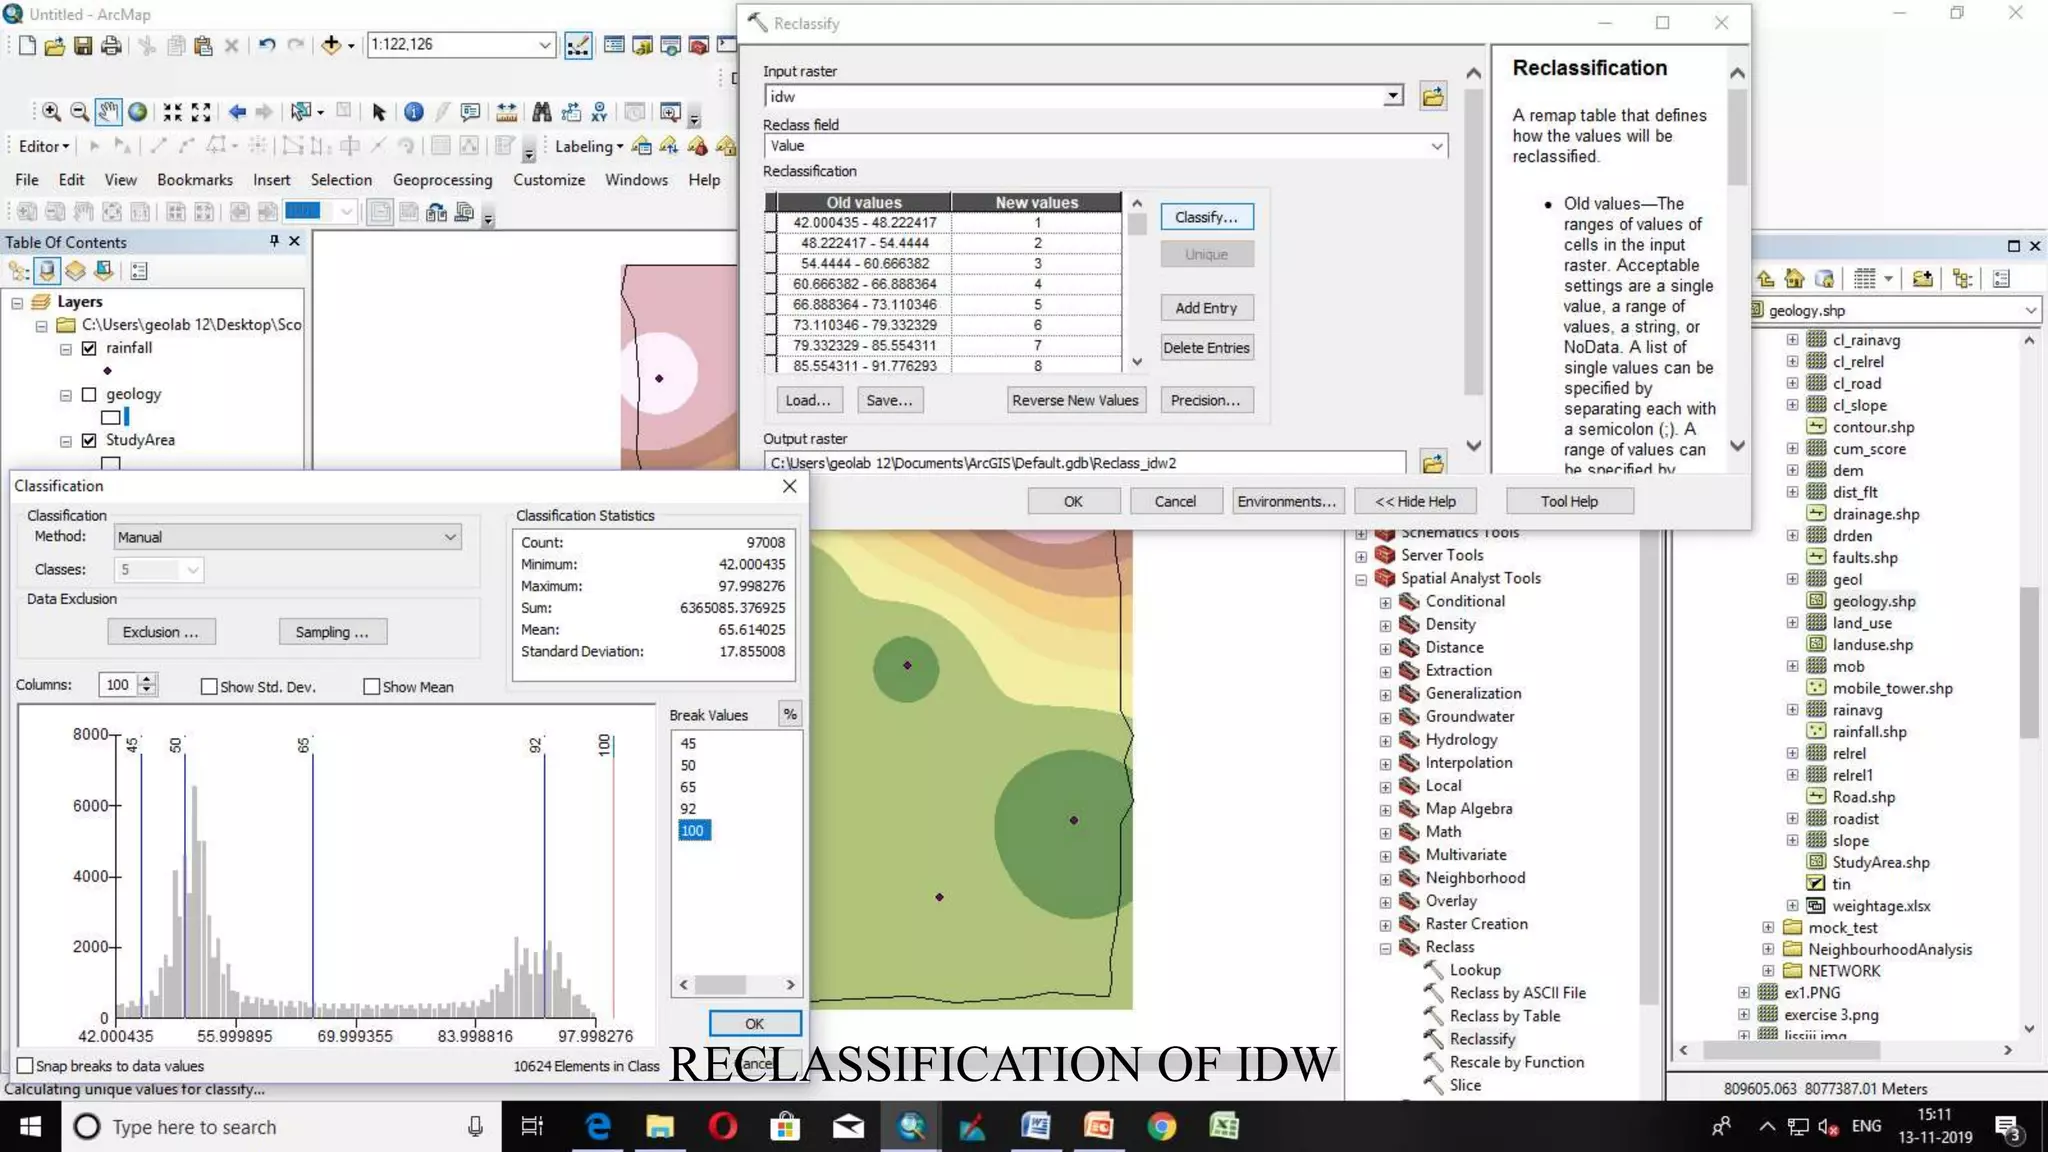Click Catalog Go Up One Level icon
Screen dimensions: 2048x1152
(1766, 279)
